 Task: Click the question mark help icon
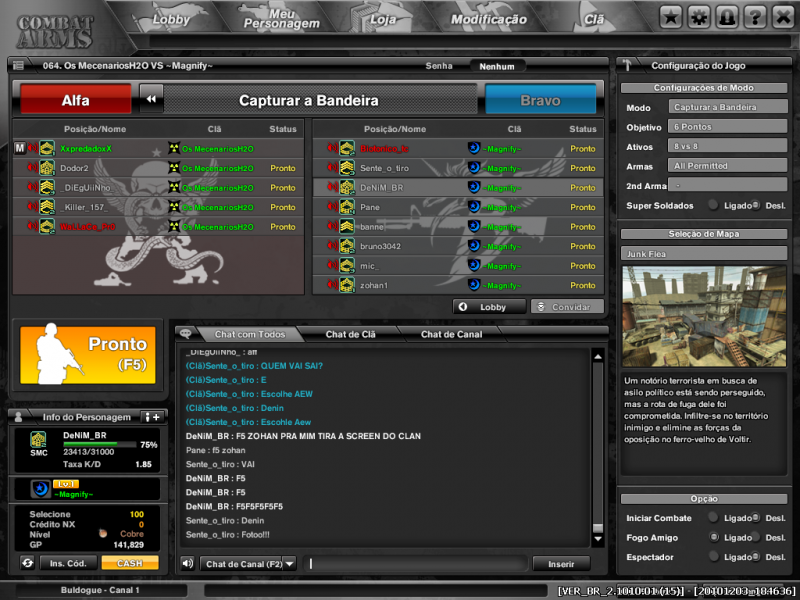(755, 17)
